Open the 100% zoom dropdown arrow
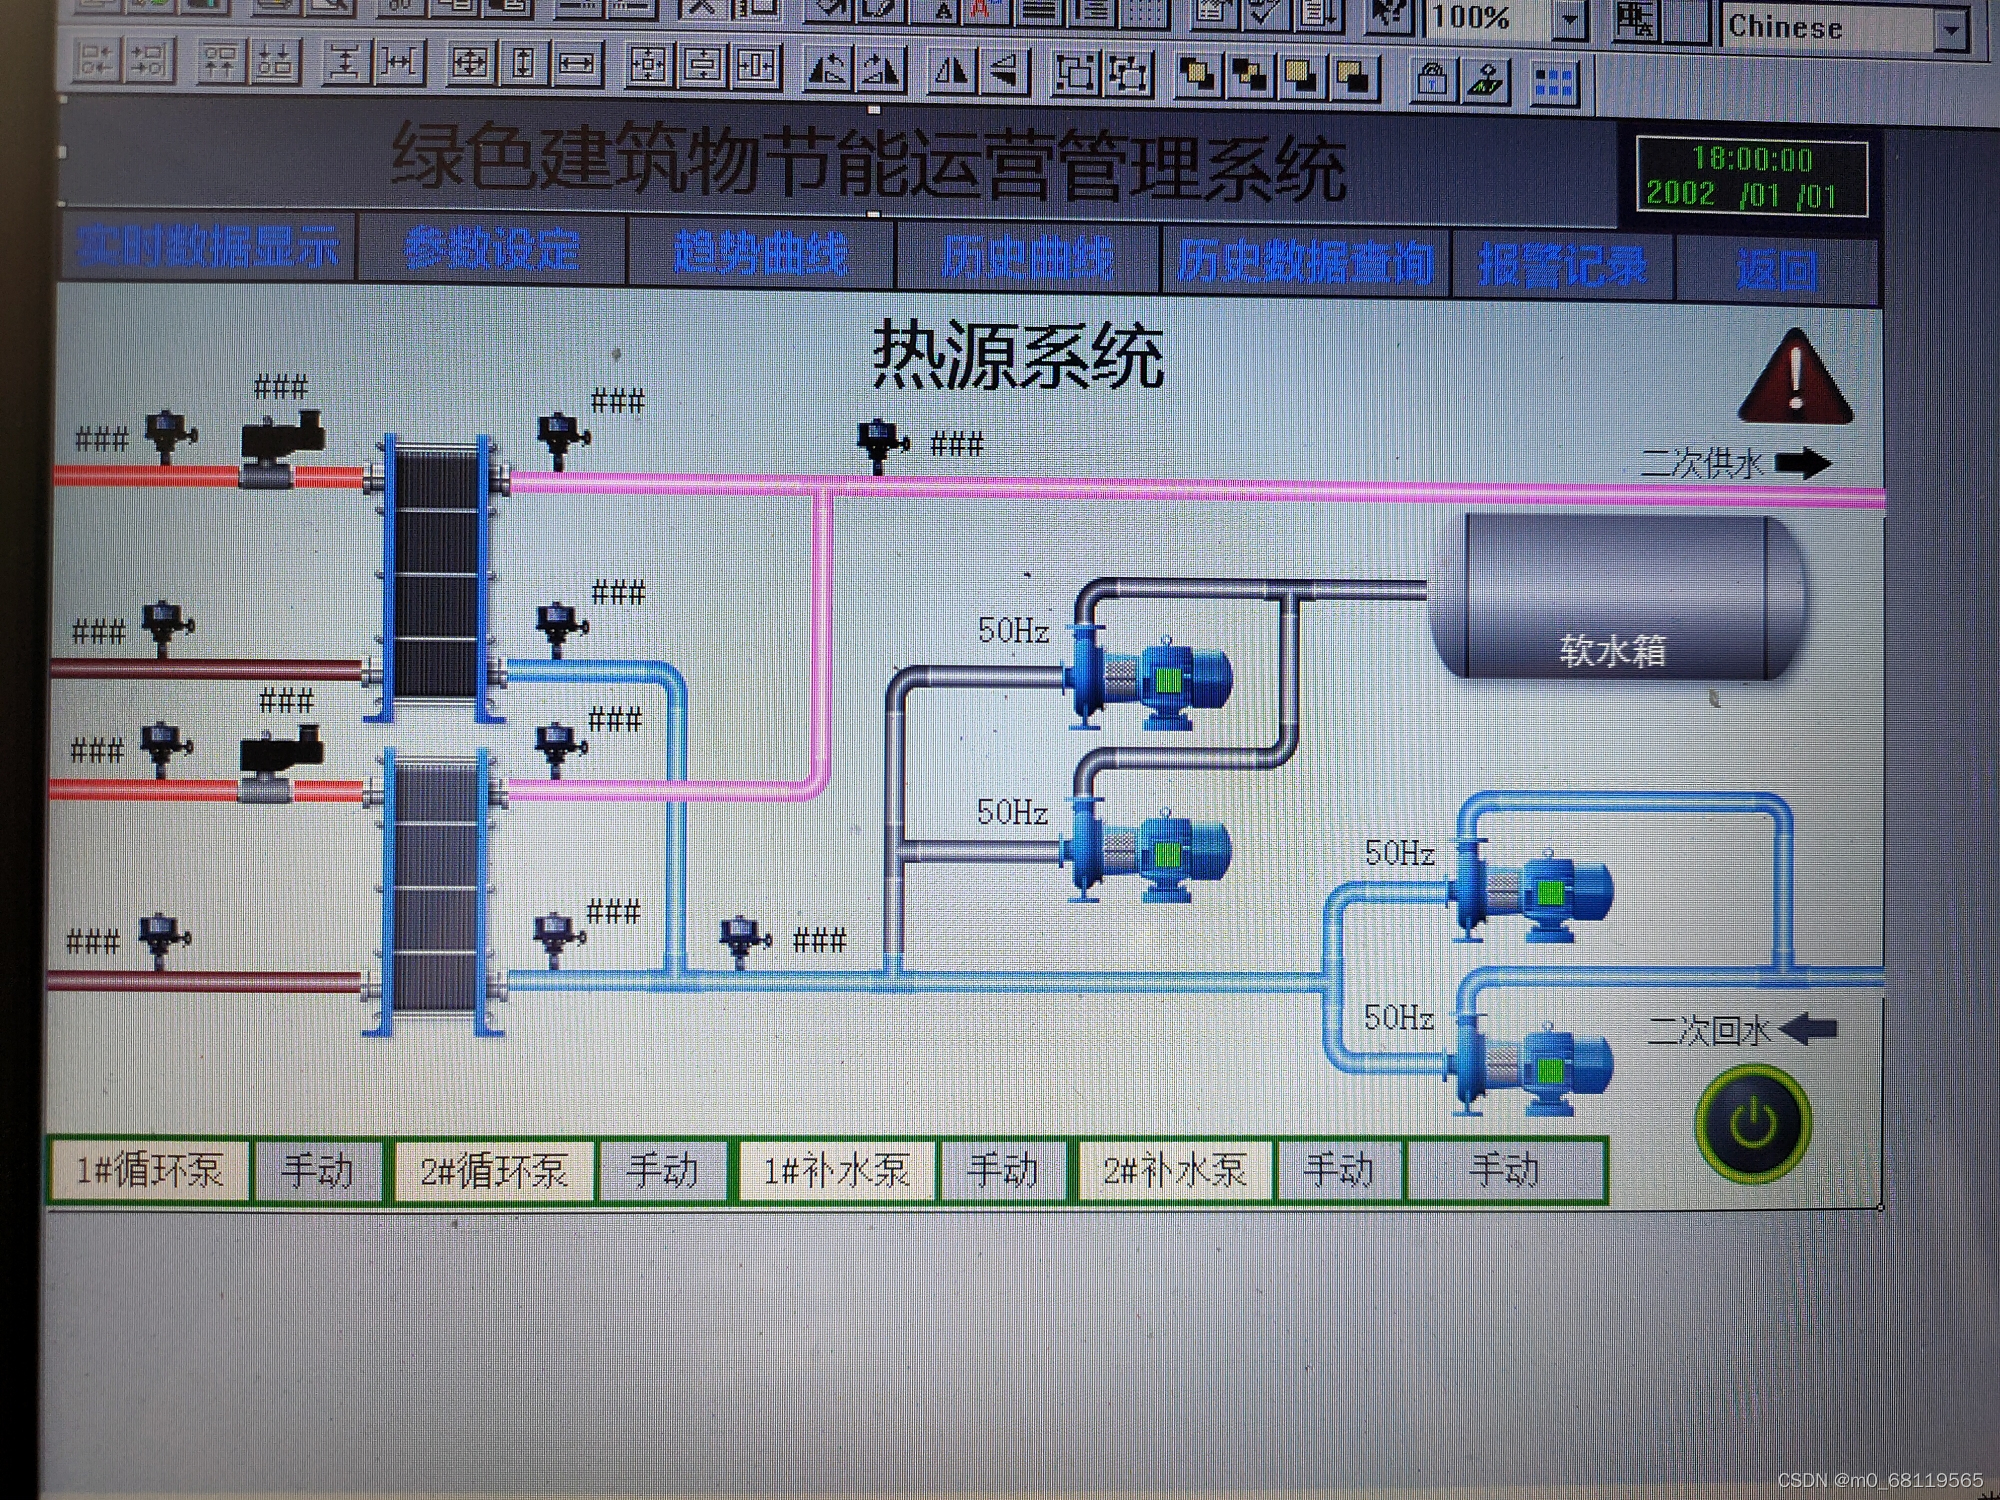Image resolution: width=2000 pixels, height=1500 pixels. pyautogui.click(x=1569, y=19)
